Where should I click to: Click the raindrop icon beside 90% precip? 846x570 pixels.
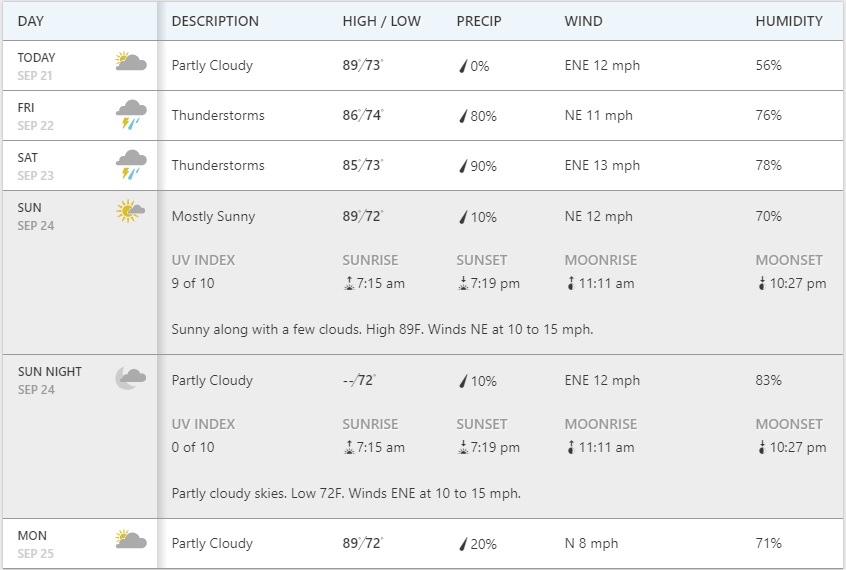pyautogui.click(x=462, y=166)
